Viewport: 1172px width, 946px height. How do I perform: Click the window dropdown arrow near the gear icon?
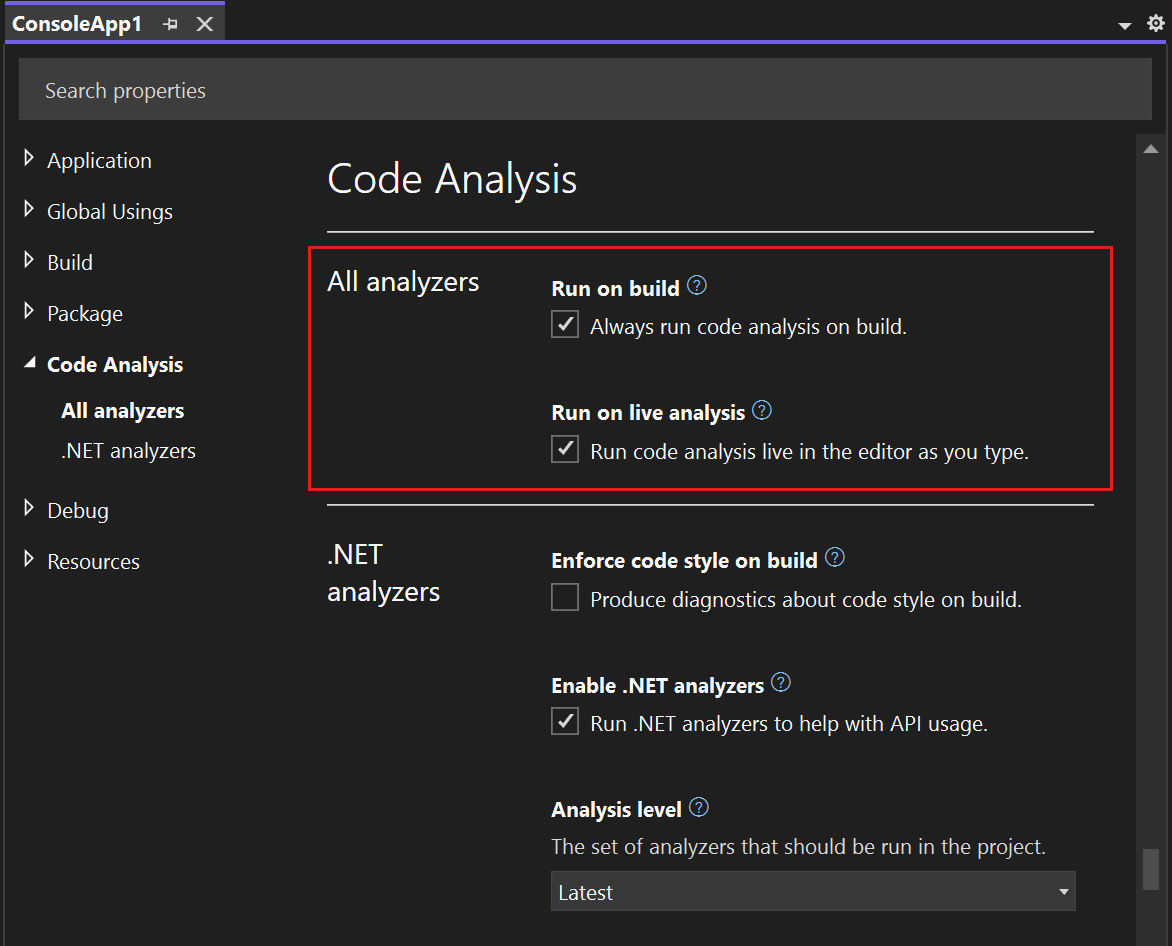click(x=1124, y=26)
